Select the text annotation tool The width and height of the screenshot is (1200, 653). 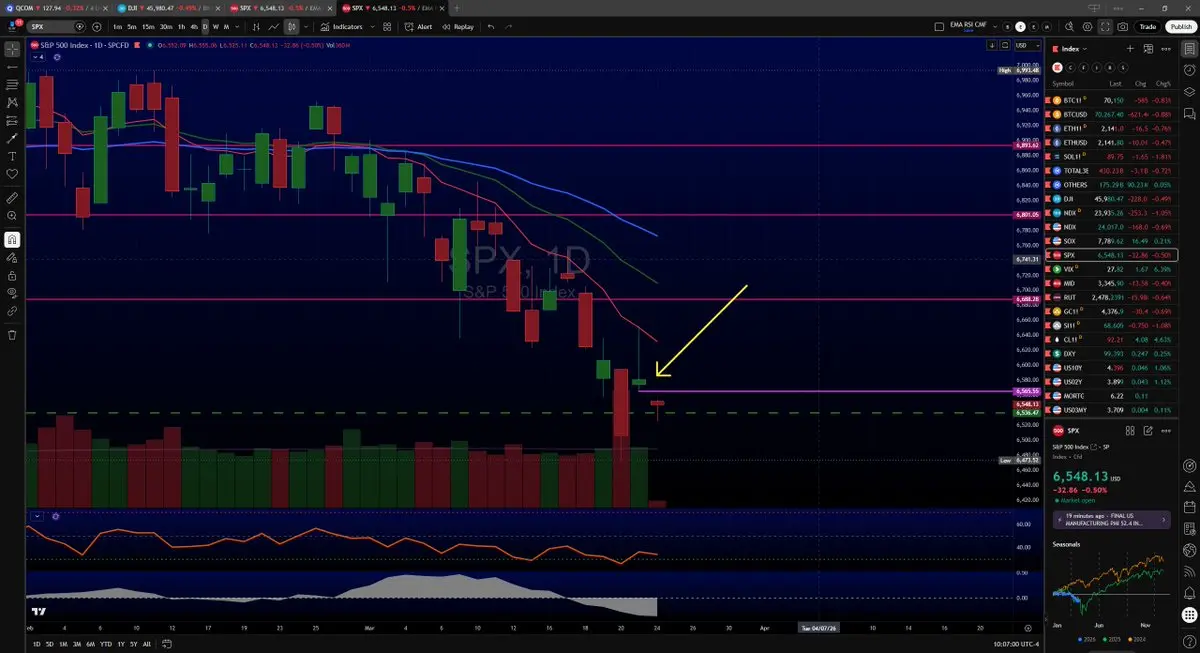pyautogui.click(x=12, y=156)
